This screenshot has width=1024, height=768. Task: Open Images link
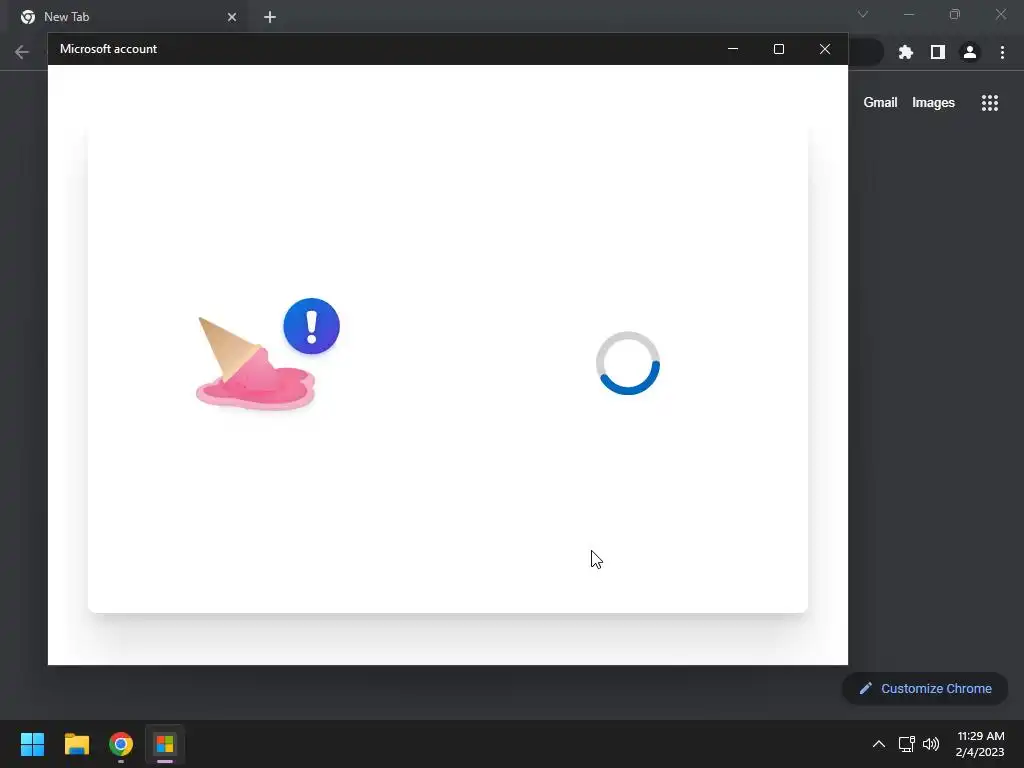(x=933, y=103)
